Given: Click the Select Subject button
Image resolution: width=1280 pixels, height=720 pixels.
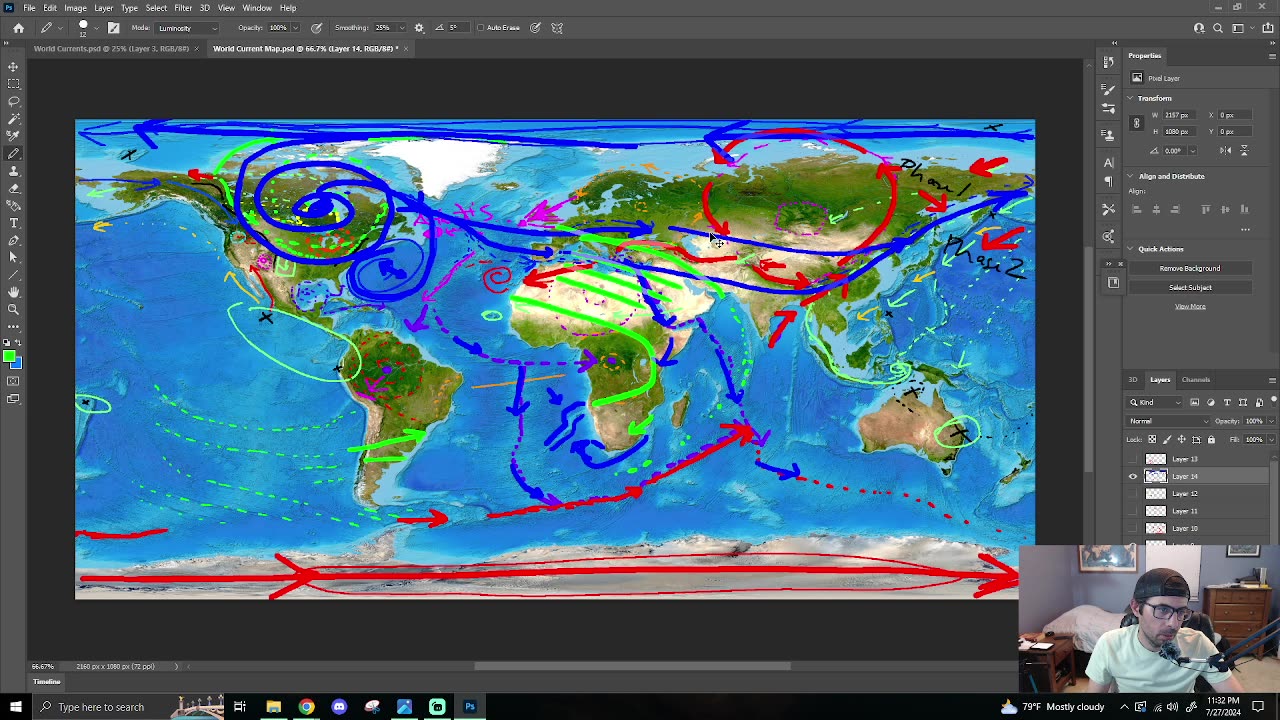Looking at the screenshot, I should click(1190, 287).
